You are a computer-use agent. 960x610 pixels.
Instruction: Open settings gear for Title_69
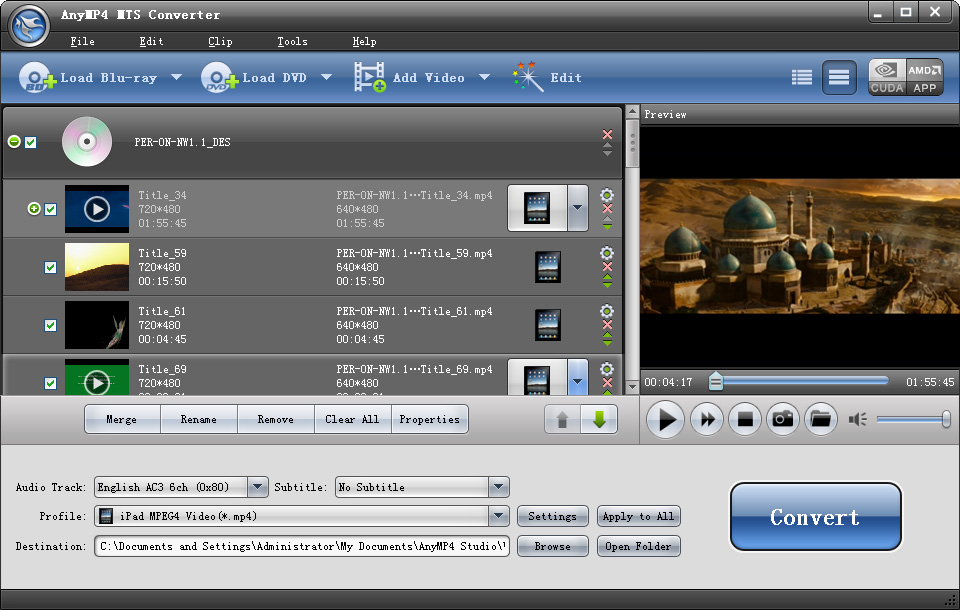[607, 369]
